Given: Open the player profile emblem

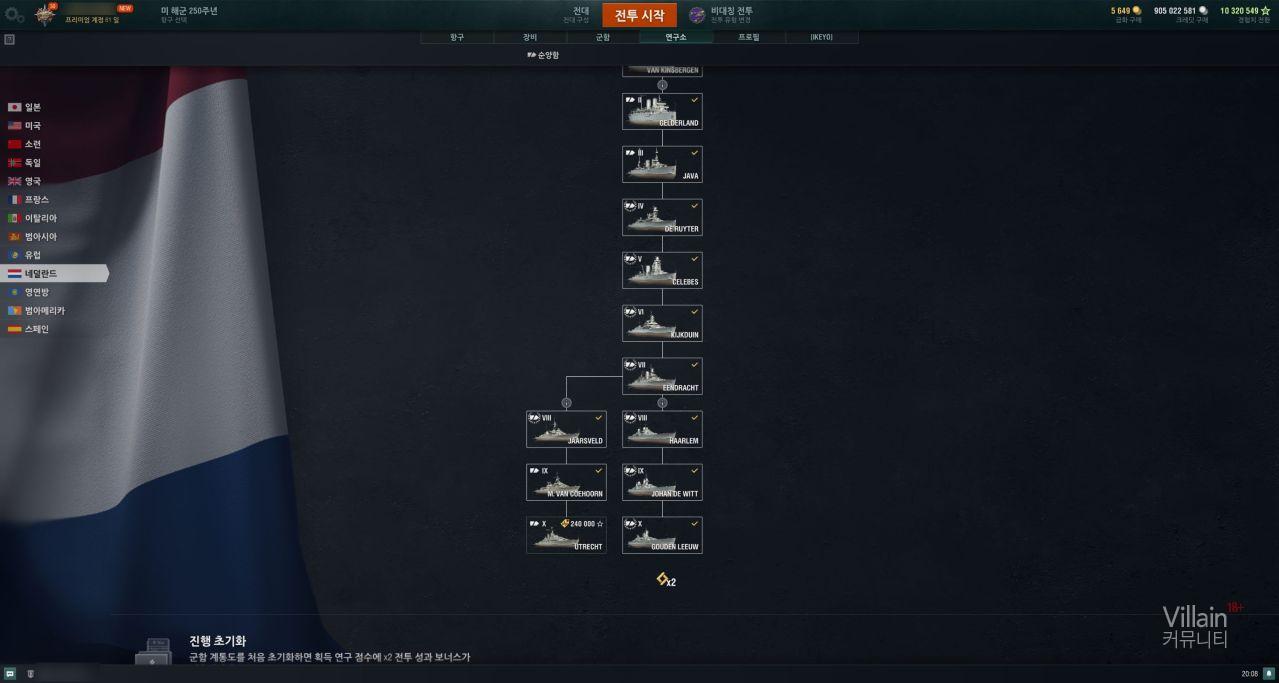Looking at the screenshot, I should pyautogui.click(x=46, y=14).
